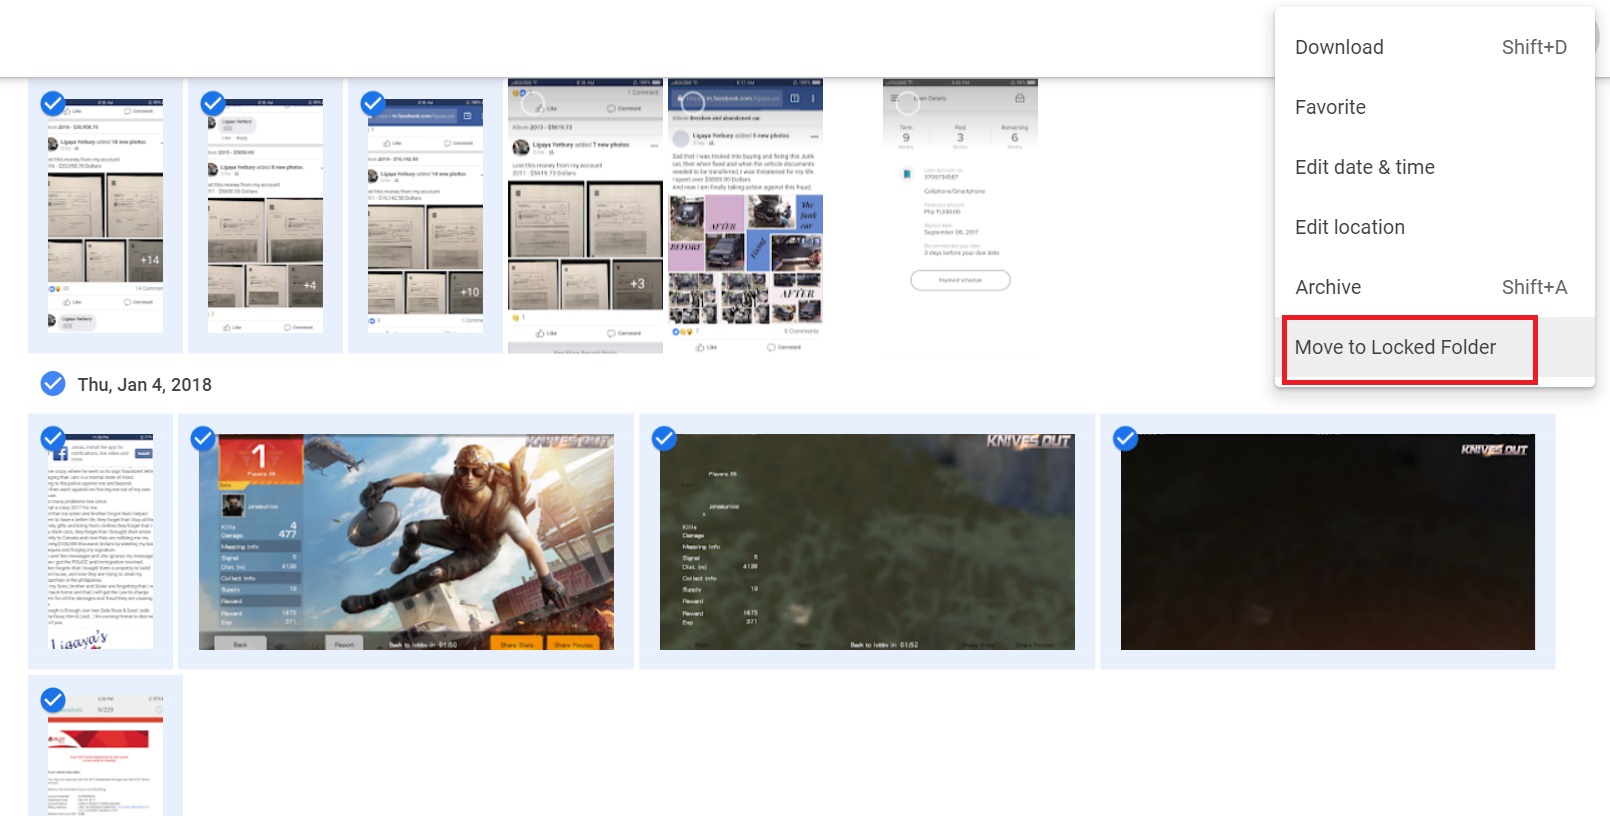This screenshot has width=1610, height=816.
Task: Open the before/after car collage thumbnail
Action: [745, 216]
